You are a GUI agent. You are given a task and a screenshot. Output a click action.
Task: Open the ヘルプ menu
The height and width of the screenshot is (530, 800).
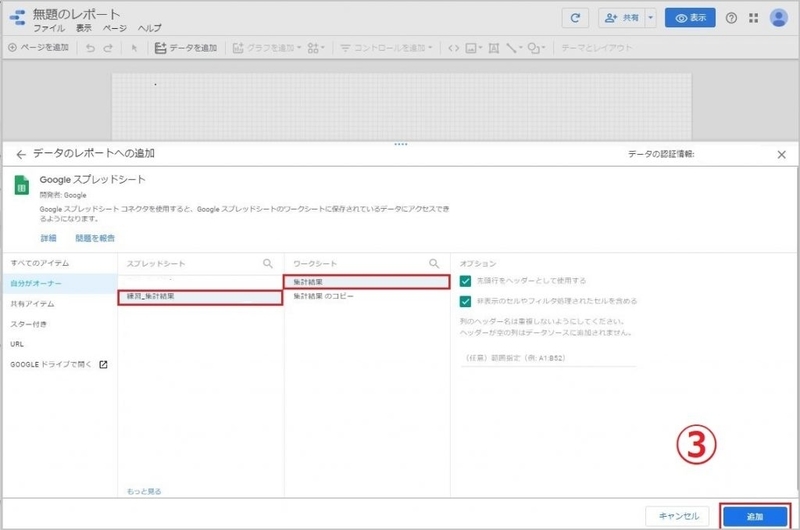point(149,28)
